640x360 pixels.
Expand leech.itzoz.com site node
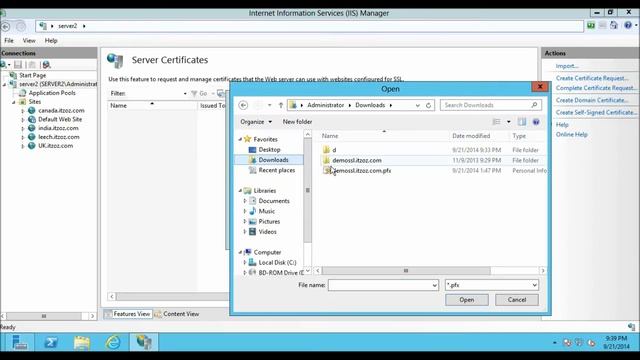pyautogui.click(x=23, y=137)
